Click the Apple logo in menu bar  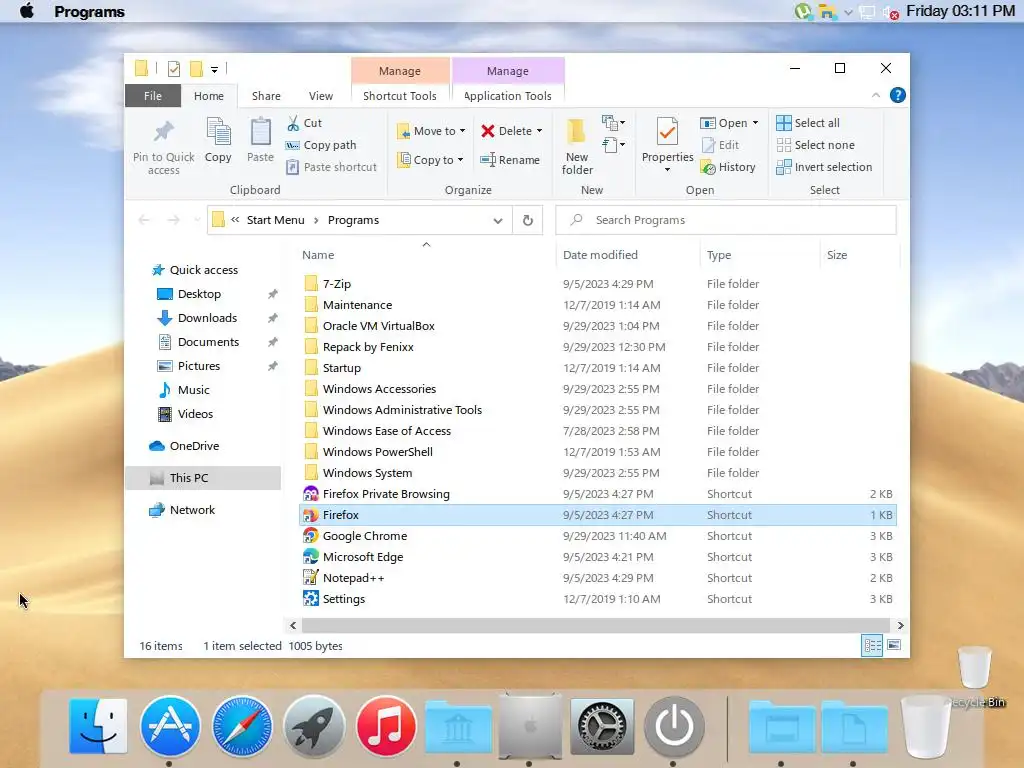[x=27, y=11]
